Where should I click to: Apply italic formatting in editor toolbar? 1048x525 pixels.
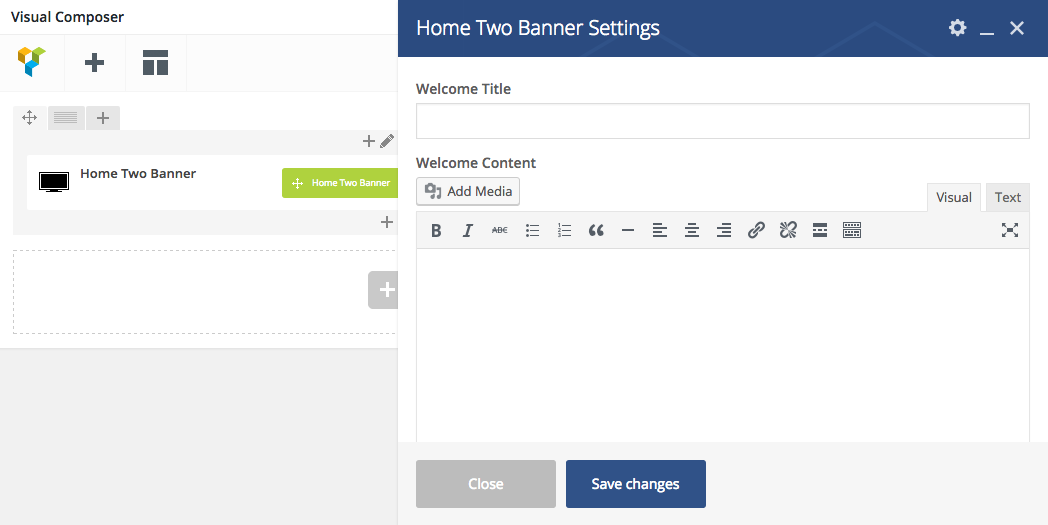(467, 231)
